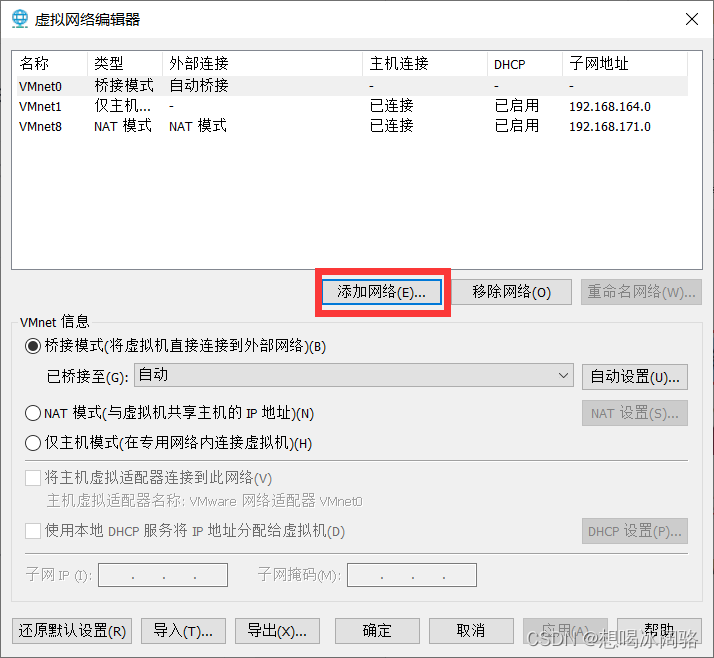This screenshot has width=714, height=658.
Task: Click 已连接 host cell of VMnet8
Action: [x=392, y=126]
